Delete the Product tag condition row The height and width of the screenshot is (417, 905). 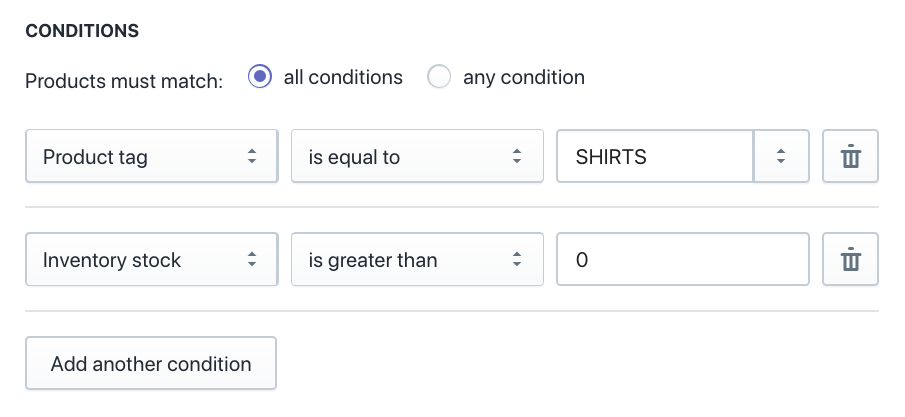[x=850, y=157]
